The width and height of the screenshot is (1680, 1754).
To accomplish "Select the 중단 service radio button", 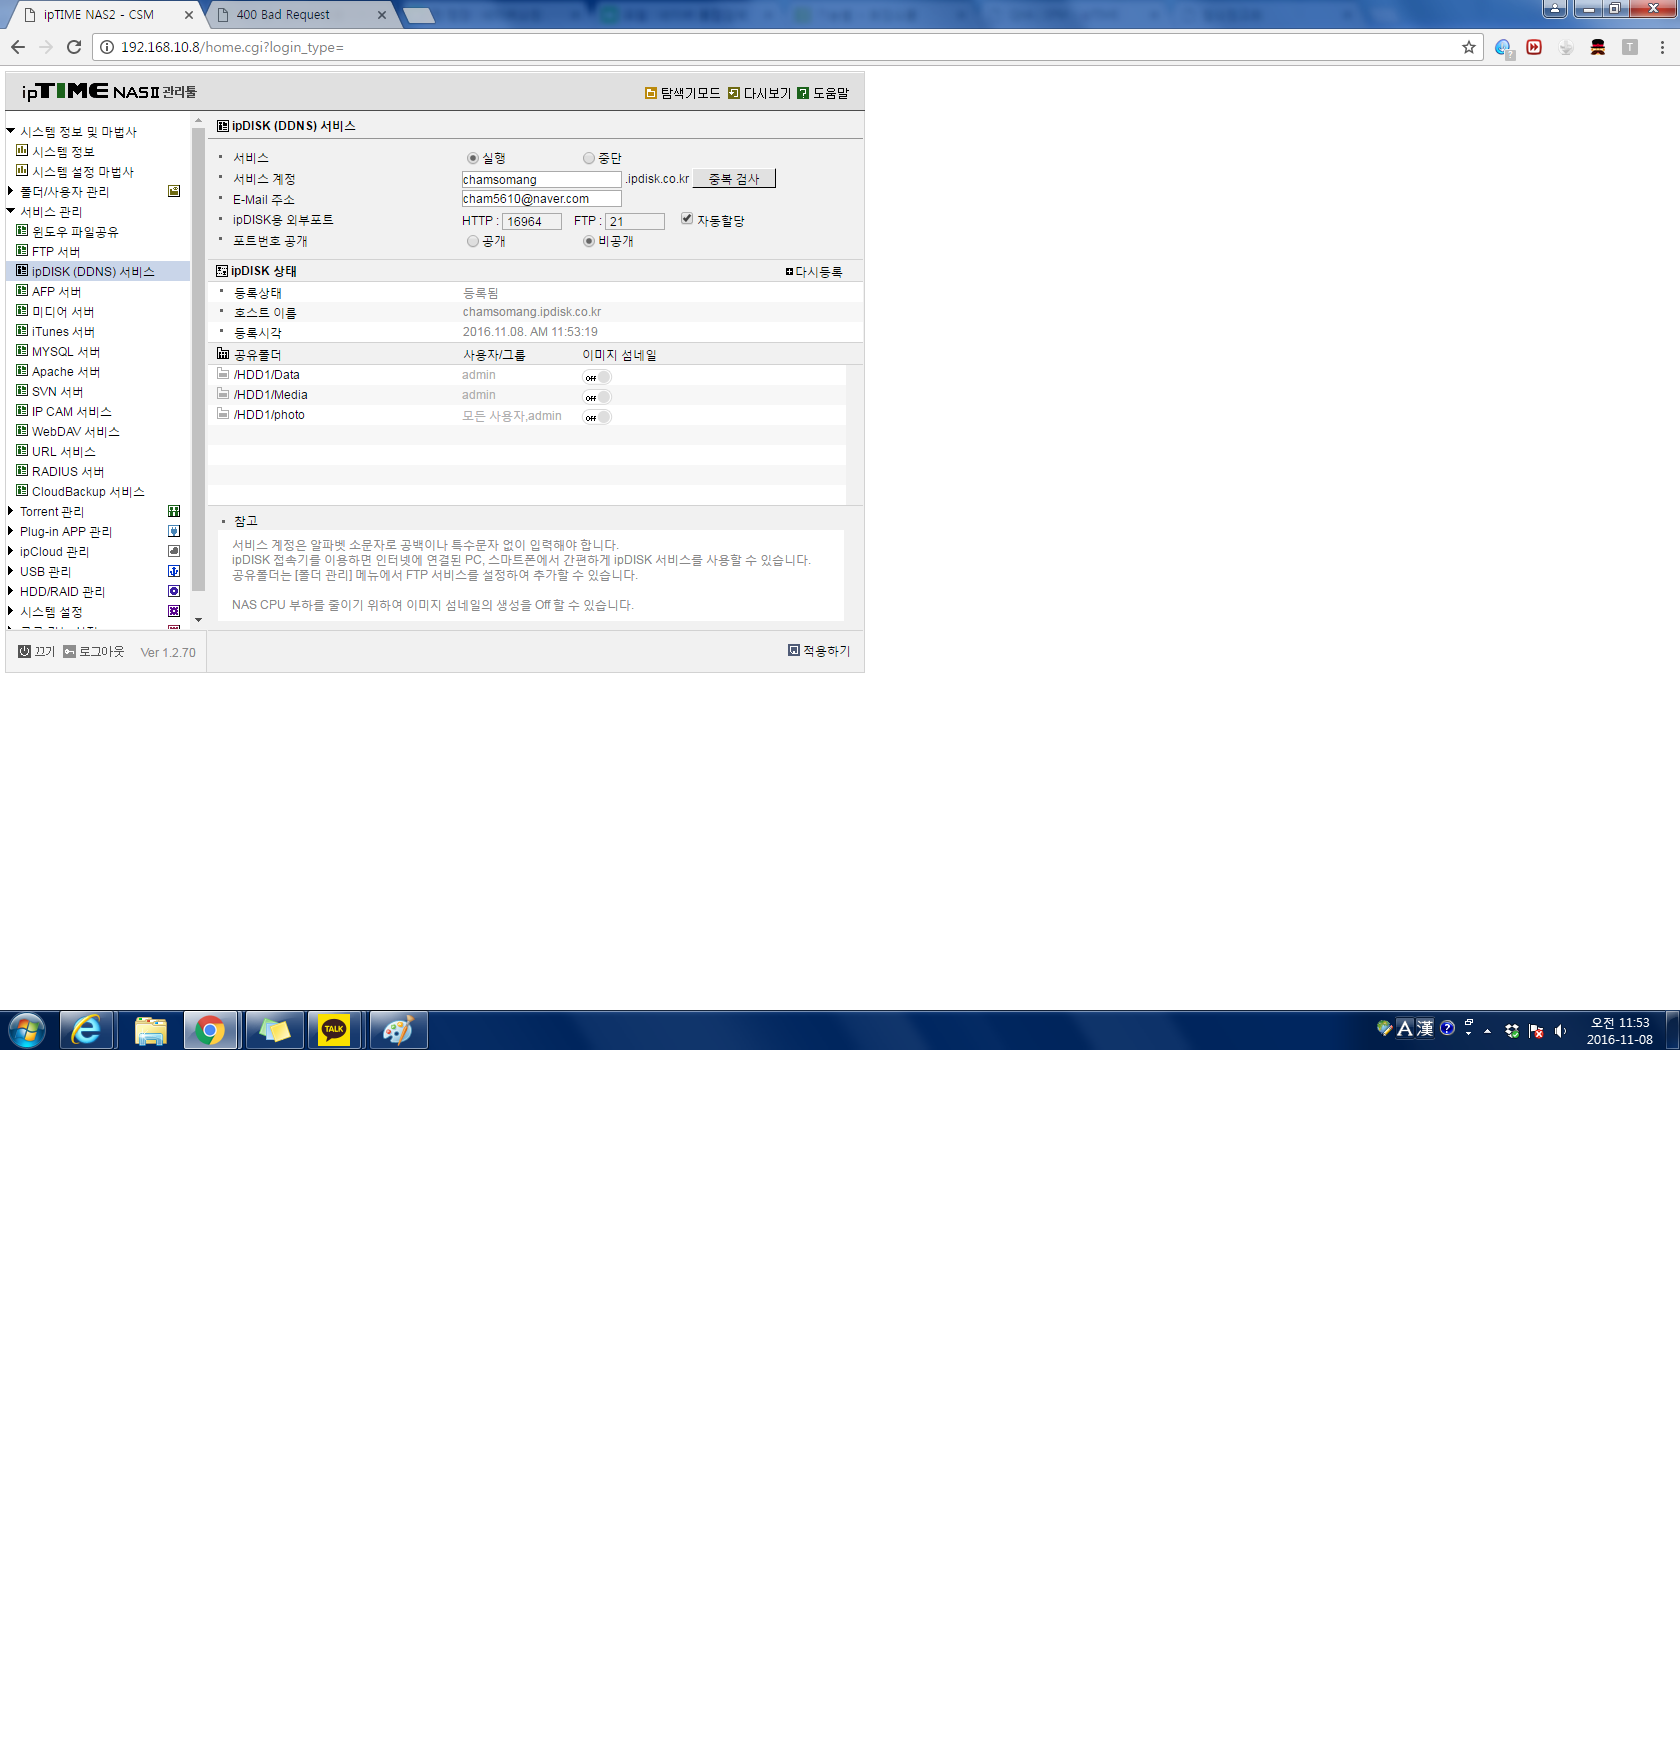I will (x=589, y=158).
